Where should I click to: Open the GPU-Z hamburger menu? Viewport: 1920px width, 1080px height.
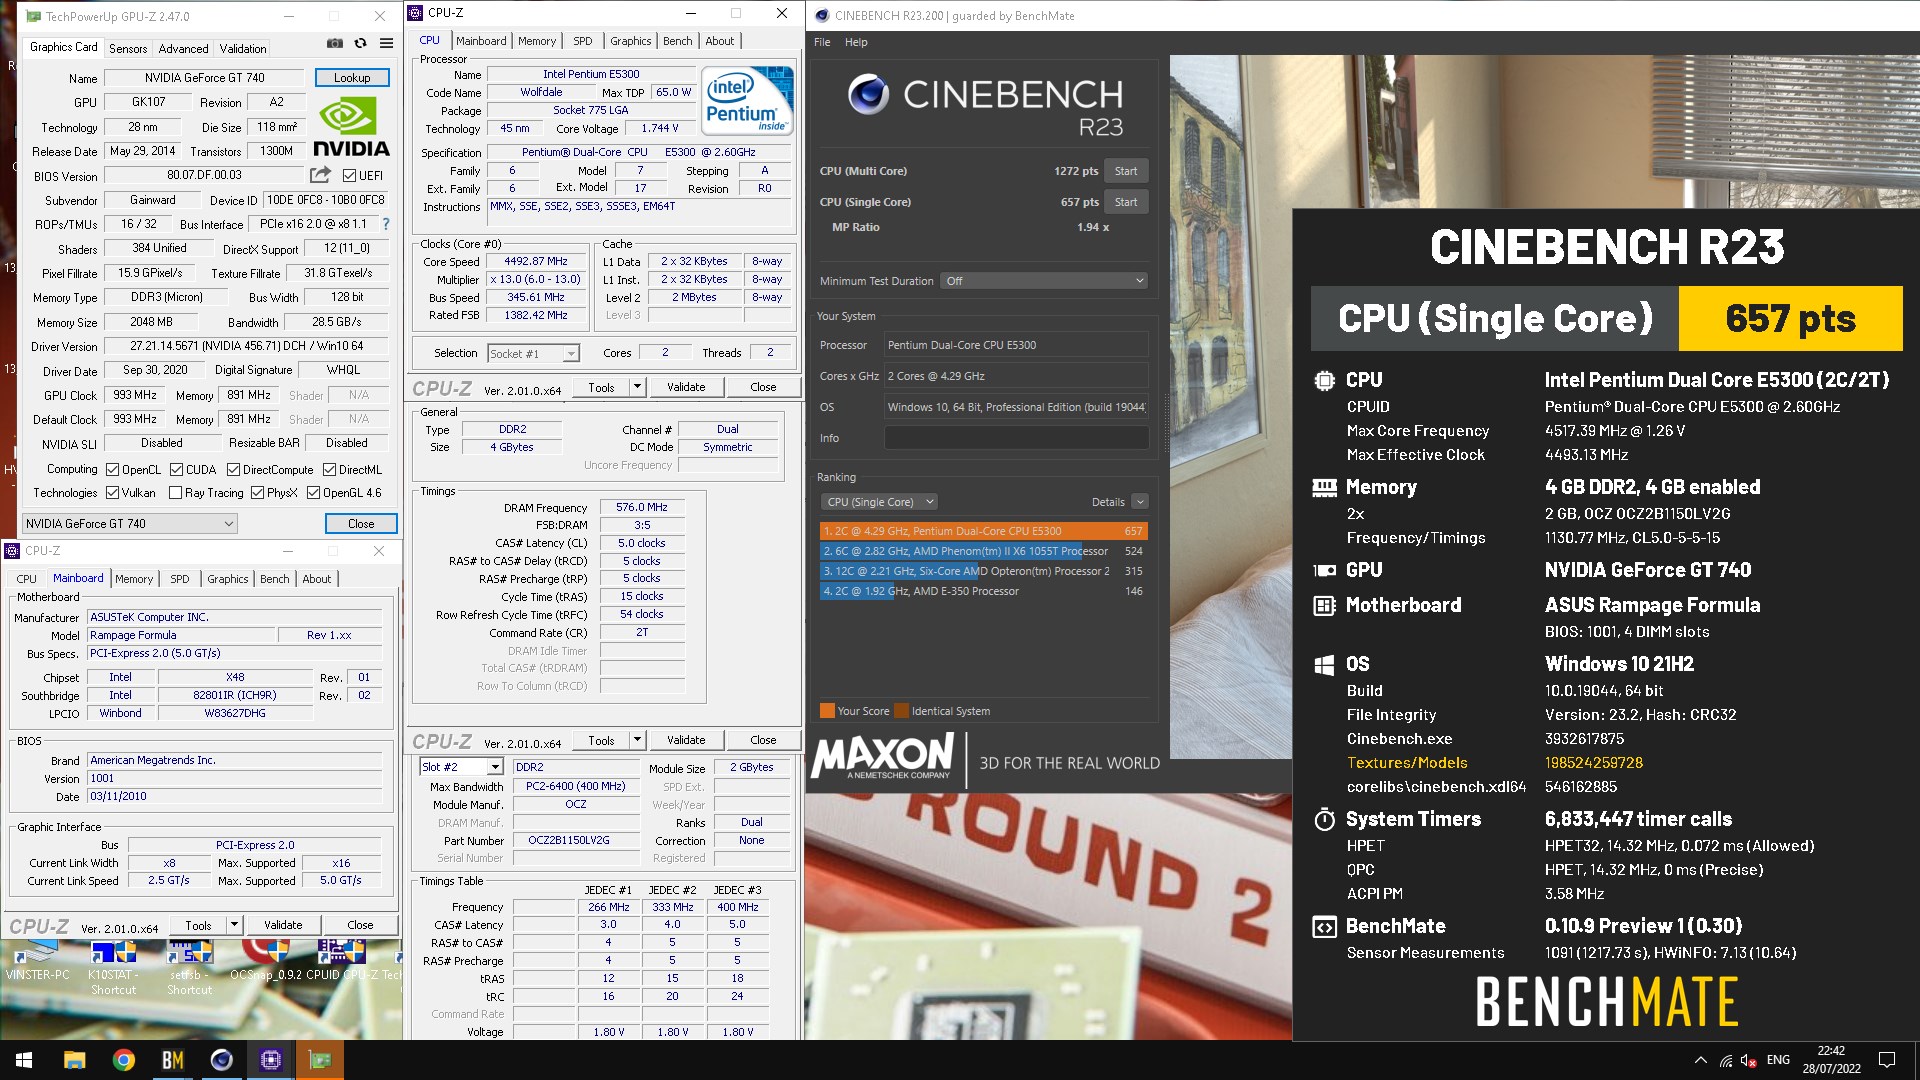[386, 43]
